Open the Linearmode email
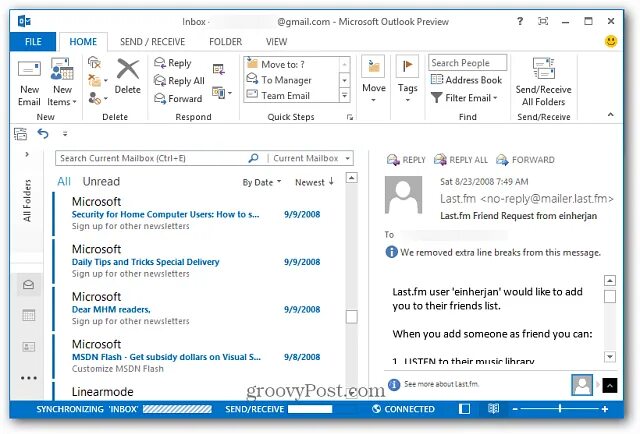 point(198,391)
